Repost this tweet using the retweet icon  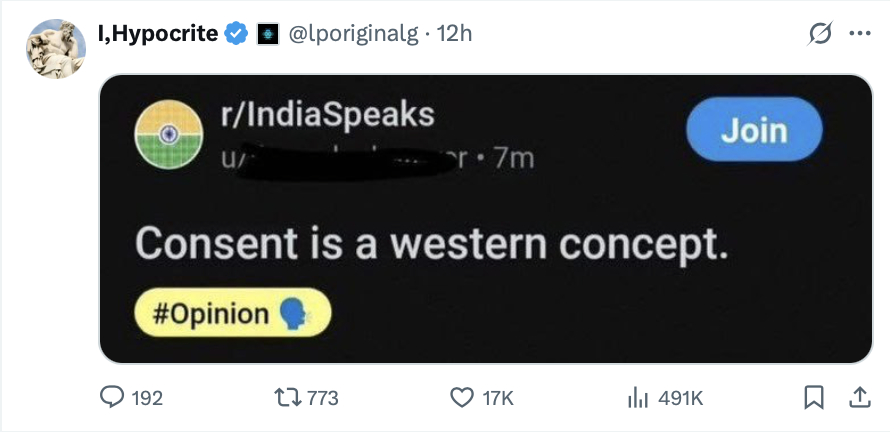pyautogui.click(x=287, y=398)
